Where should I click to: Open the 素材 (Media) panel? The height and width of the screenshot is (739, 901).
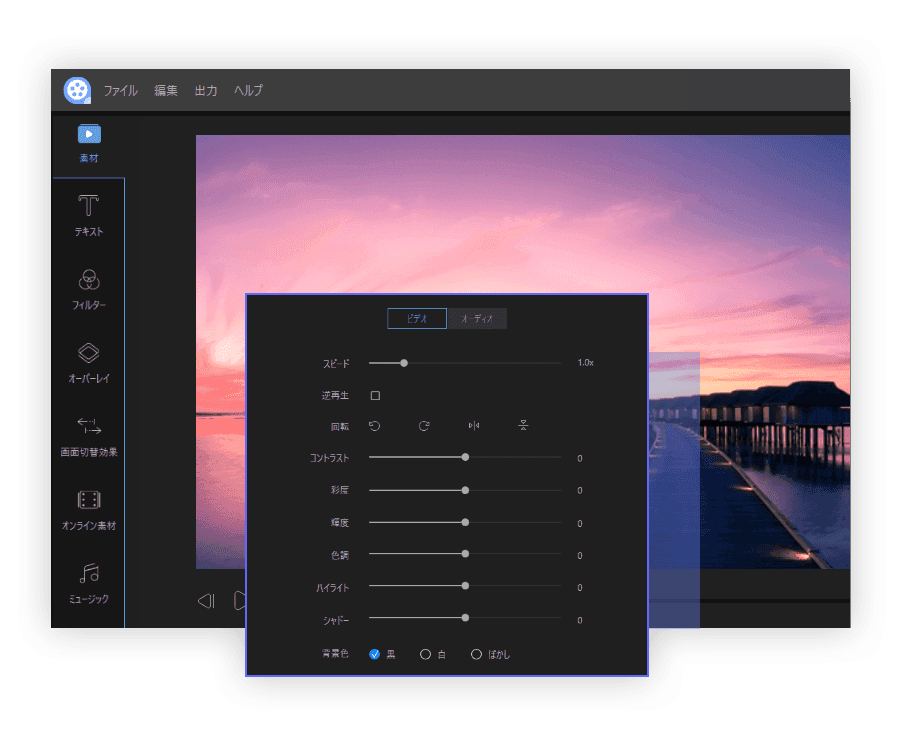click(x=89, y=142)
